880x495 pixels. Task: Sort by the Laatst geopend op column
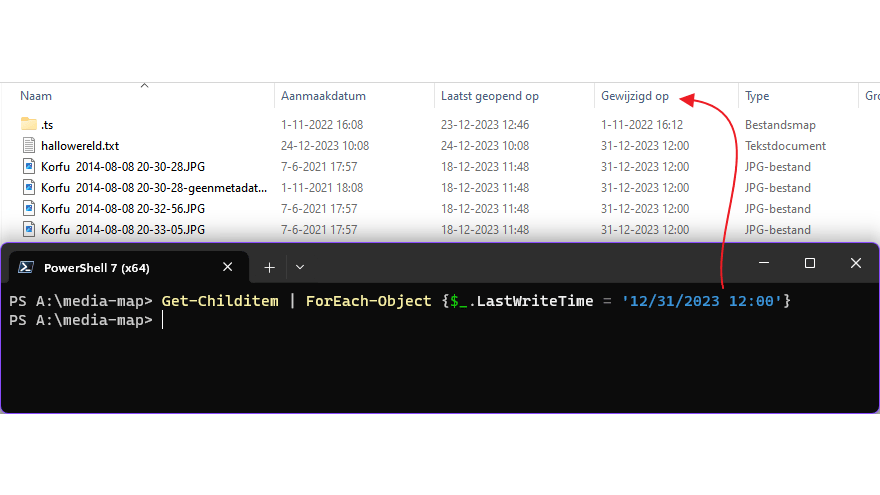[x=490, y=97]
